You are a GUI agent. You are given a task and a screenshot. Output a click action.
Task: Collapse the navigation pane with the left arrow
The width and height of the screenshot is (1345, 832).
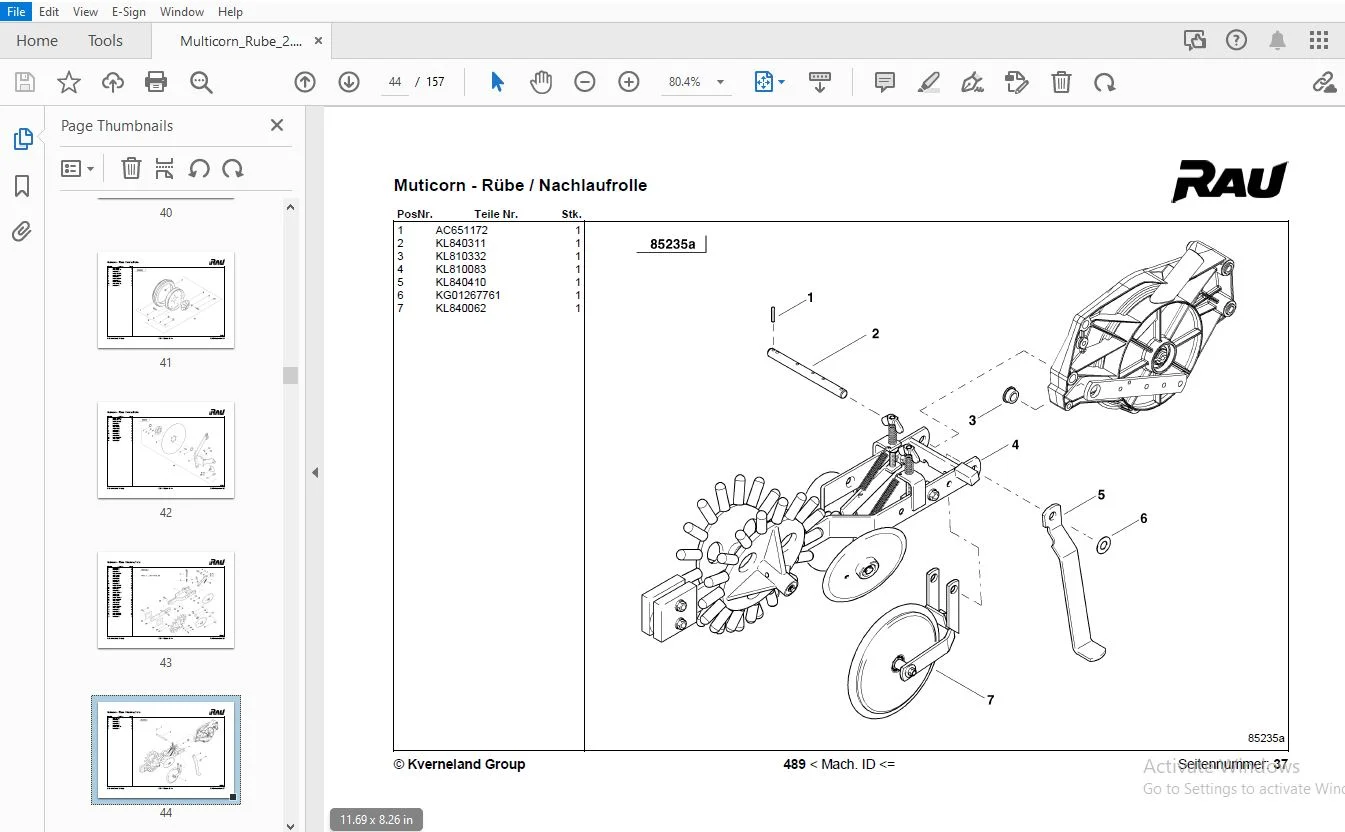(x=315, y=472)
